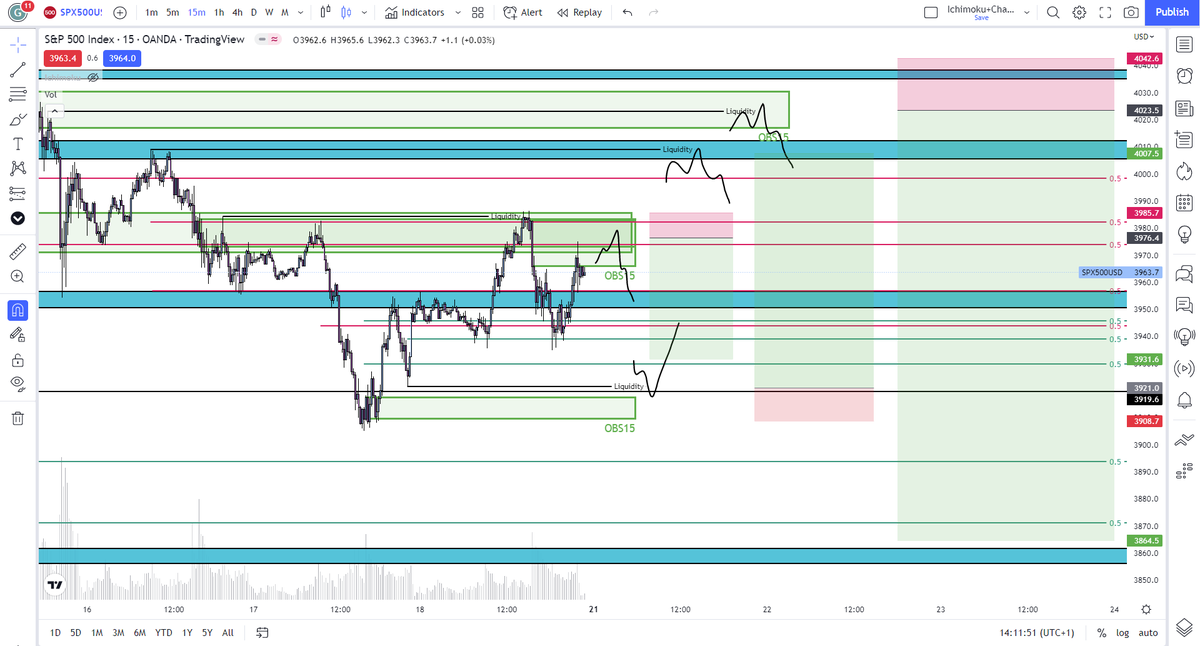The height and width of the screenshot is (646, 1200).
Task: Create a new Alert
Action: tap(523, 12)
